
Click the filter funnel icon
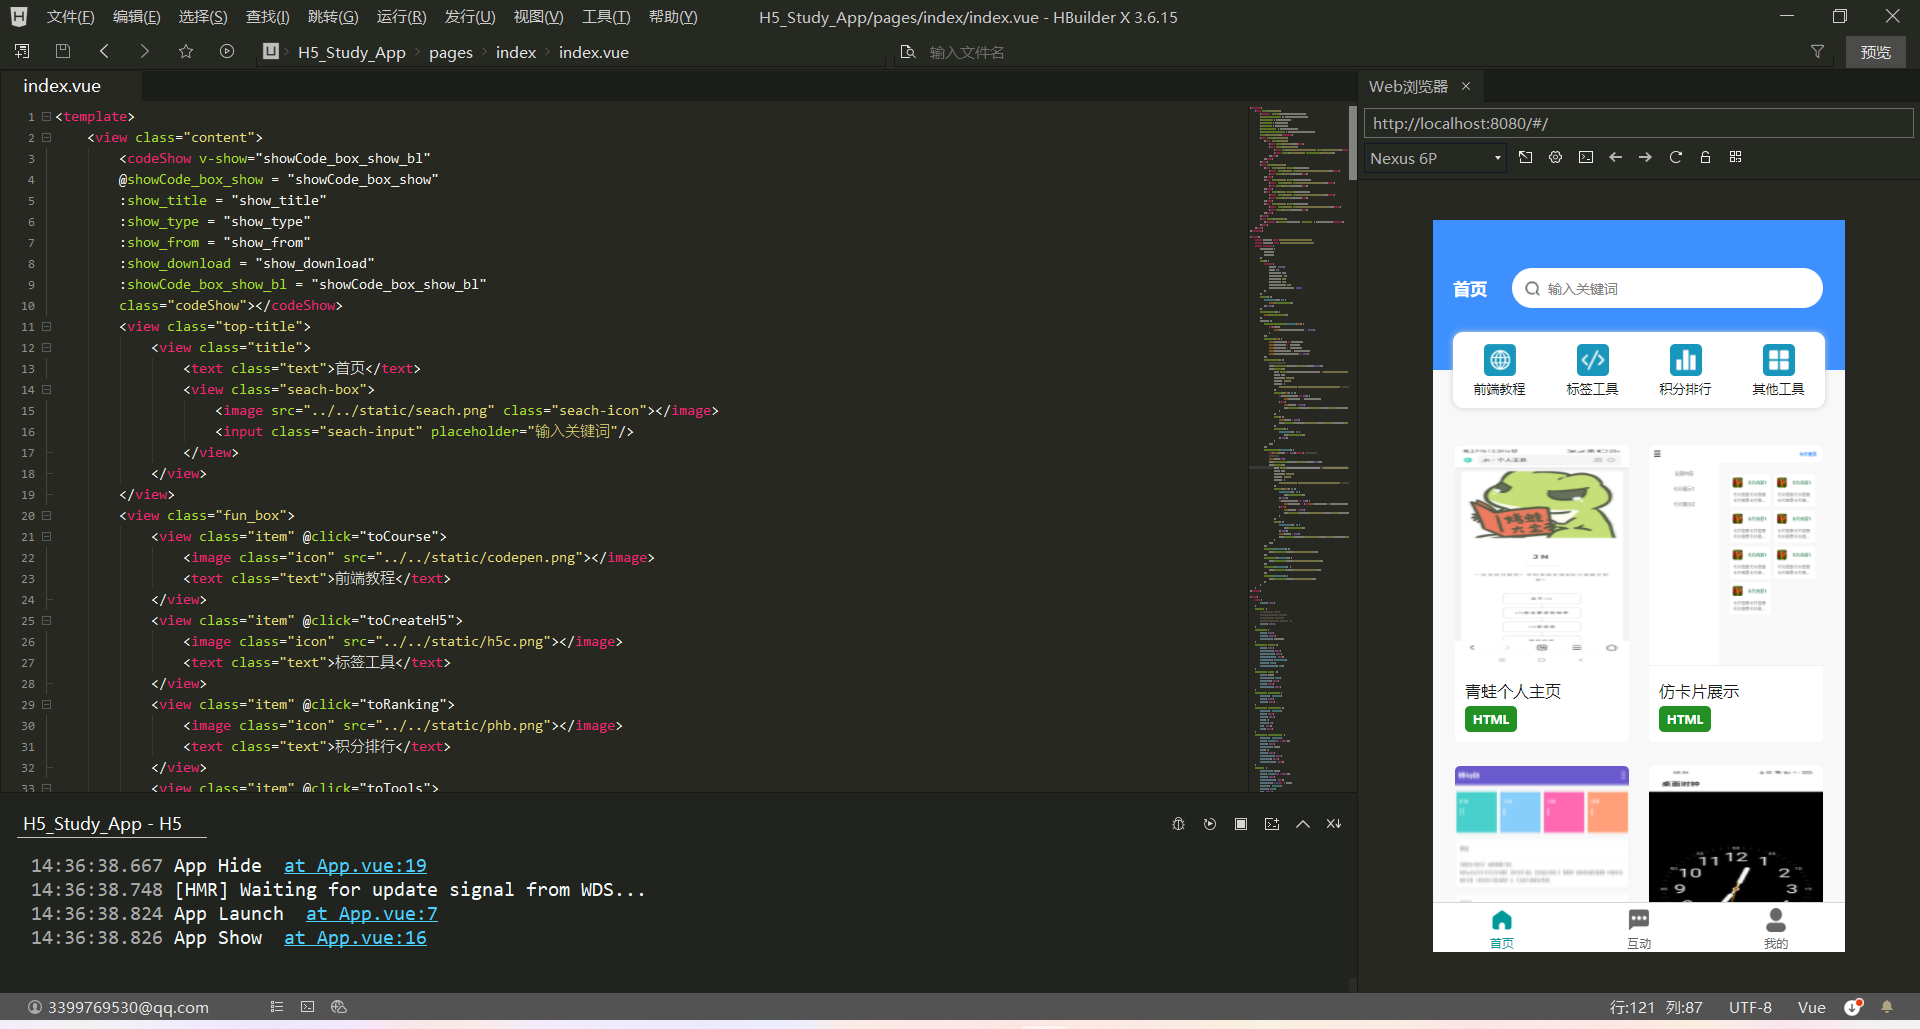(1817, 52)
